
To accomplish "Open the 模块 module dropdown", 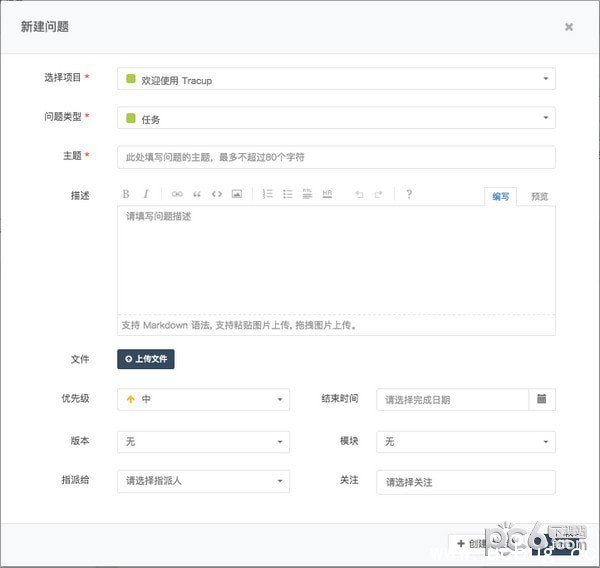I will tap(465, 441).
